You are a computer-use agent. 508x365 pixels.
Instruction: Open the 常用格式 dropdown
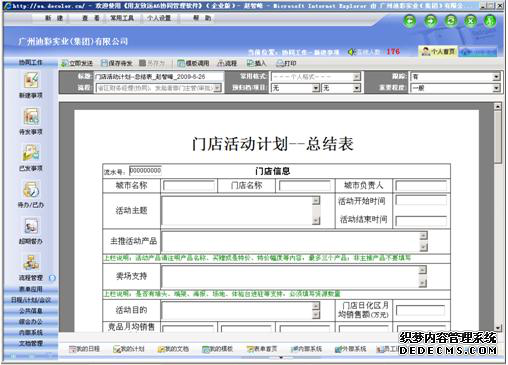[316, 77]
